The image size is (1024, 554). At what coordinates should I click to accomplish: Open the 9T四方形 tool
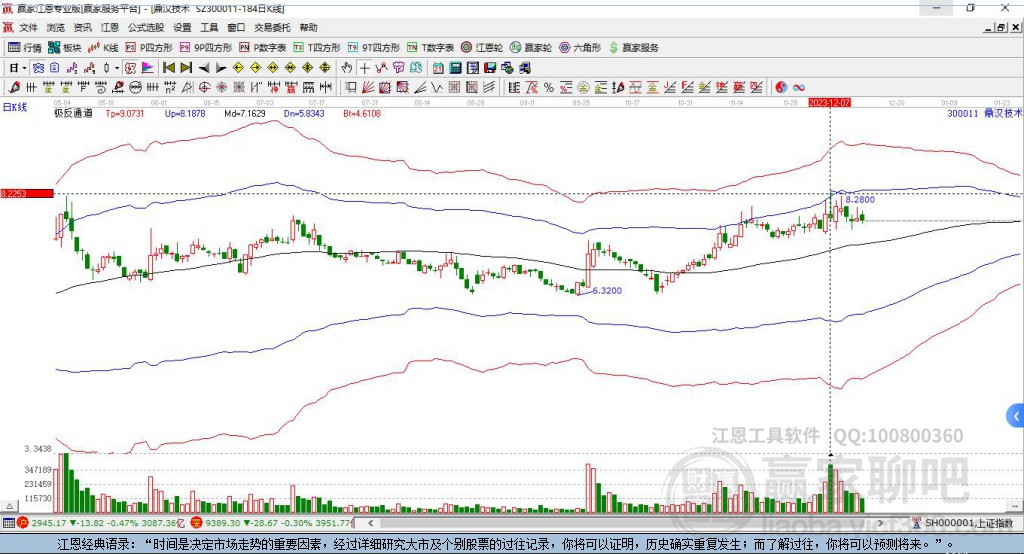click(374, 48)
